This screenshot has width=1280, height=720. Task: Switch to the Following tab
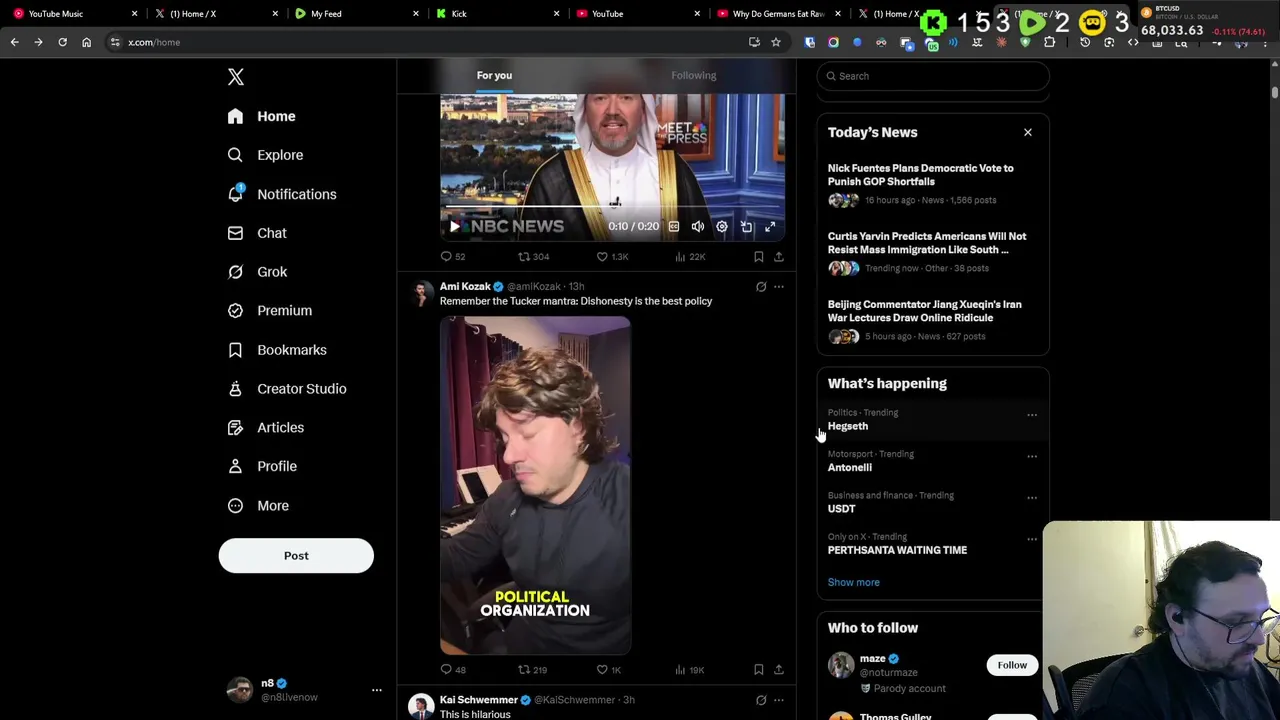click(694, 76)
